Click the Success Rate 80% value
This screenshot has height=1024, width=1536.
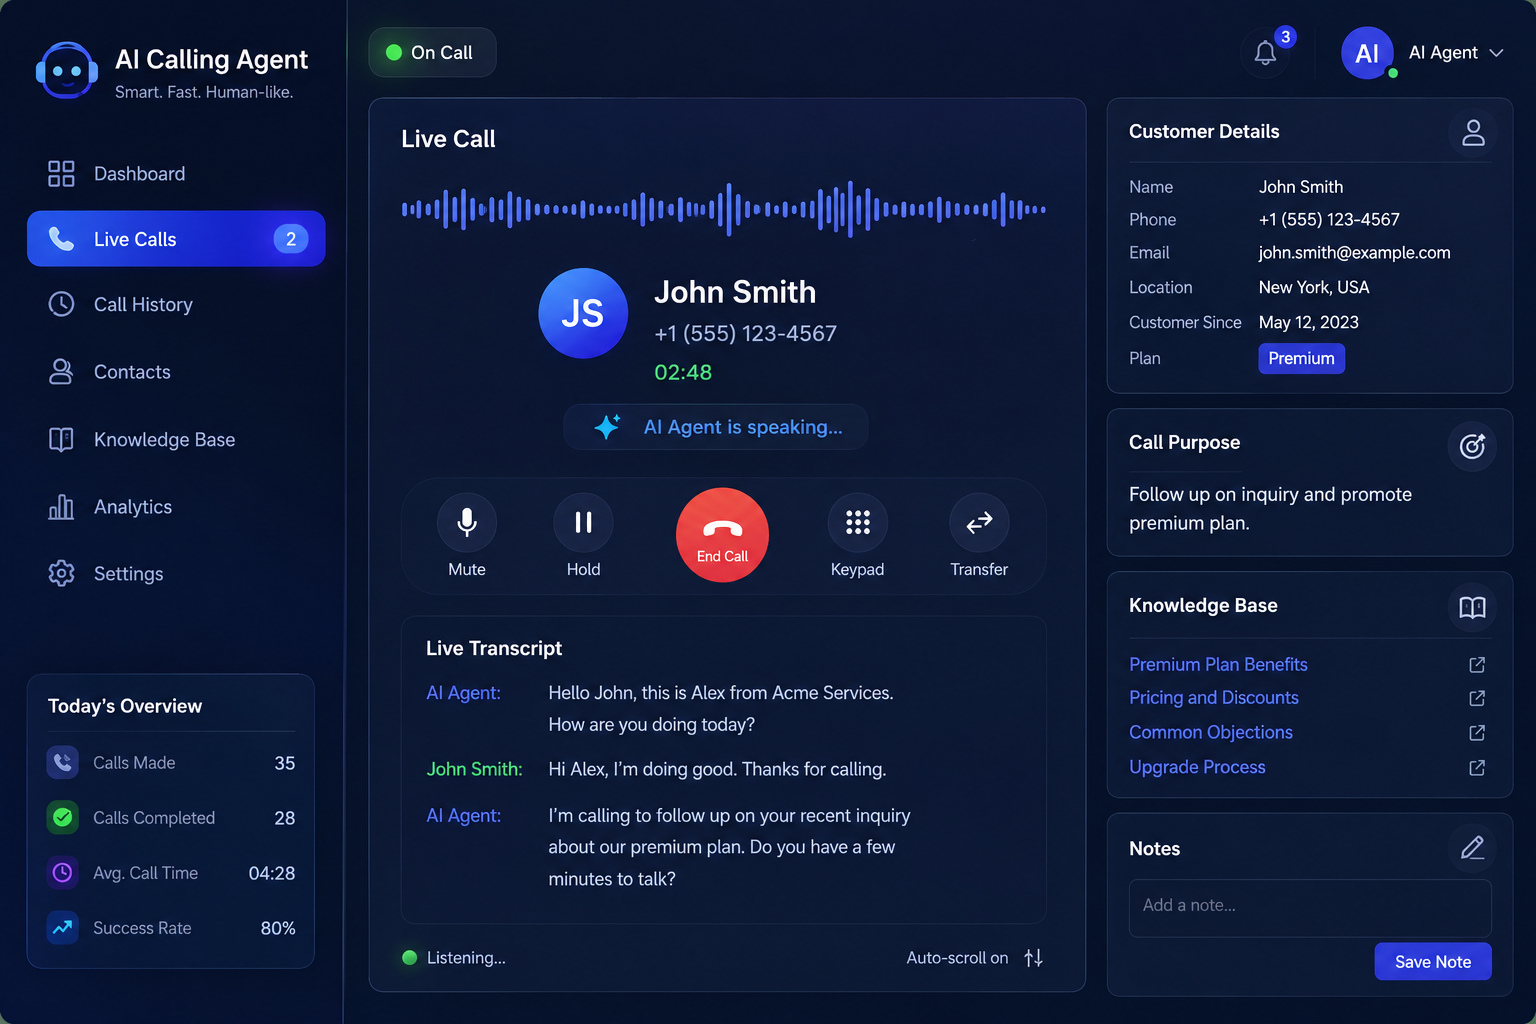(278, 928)
